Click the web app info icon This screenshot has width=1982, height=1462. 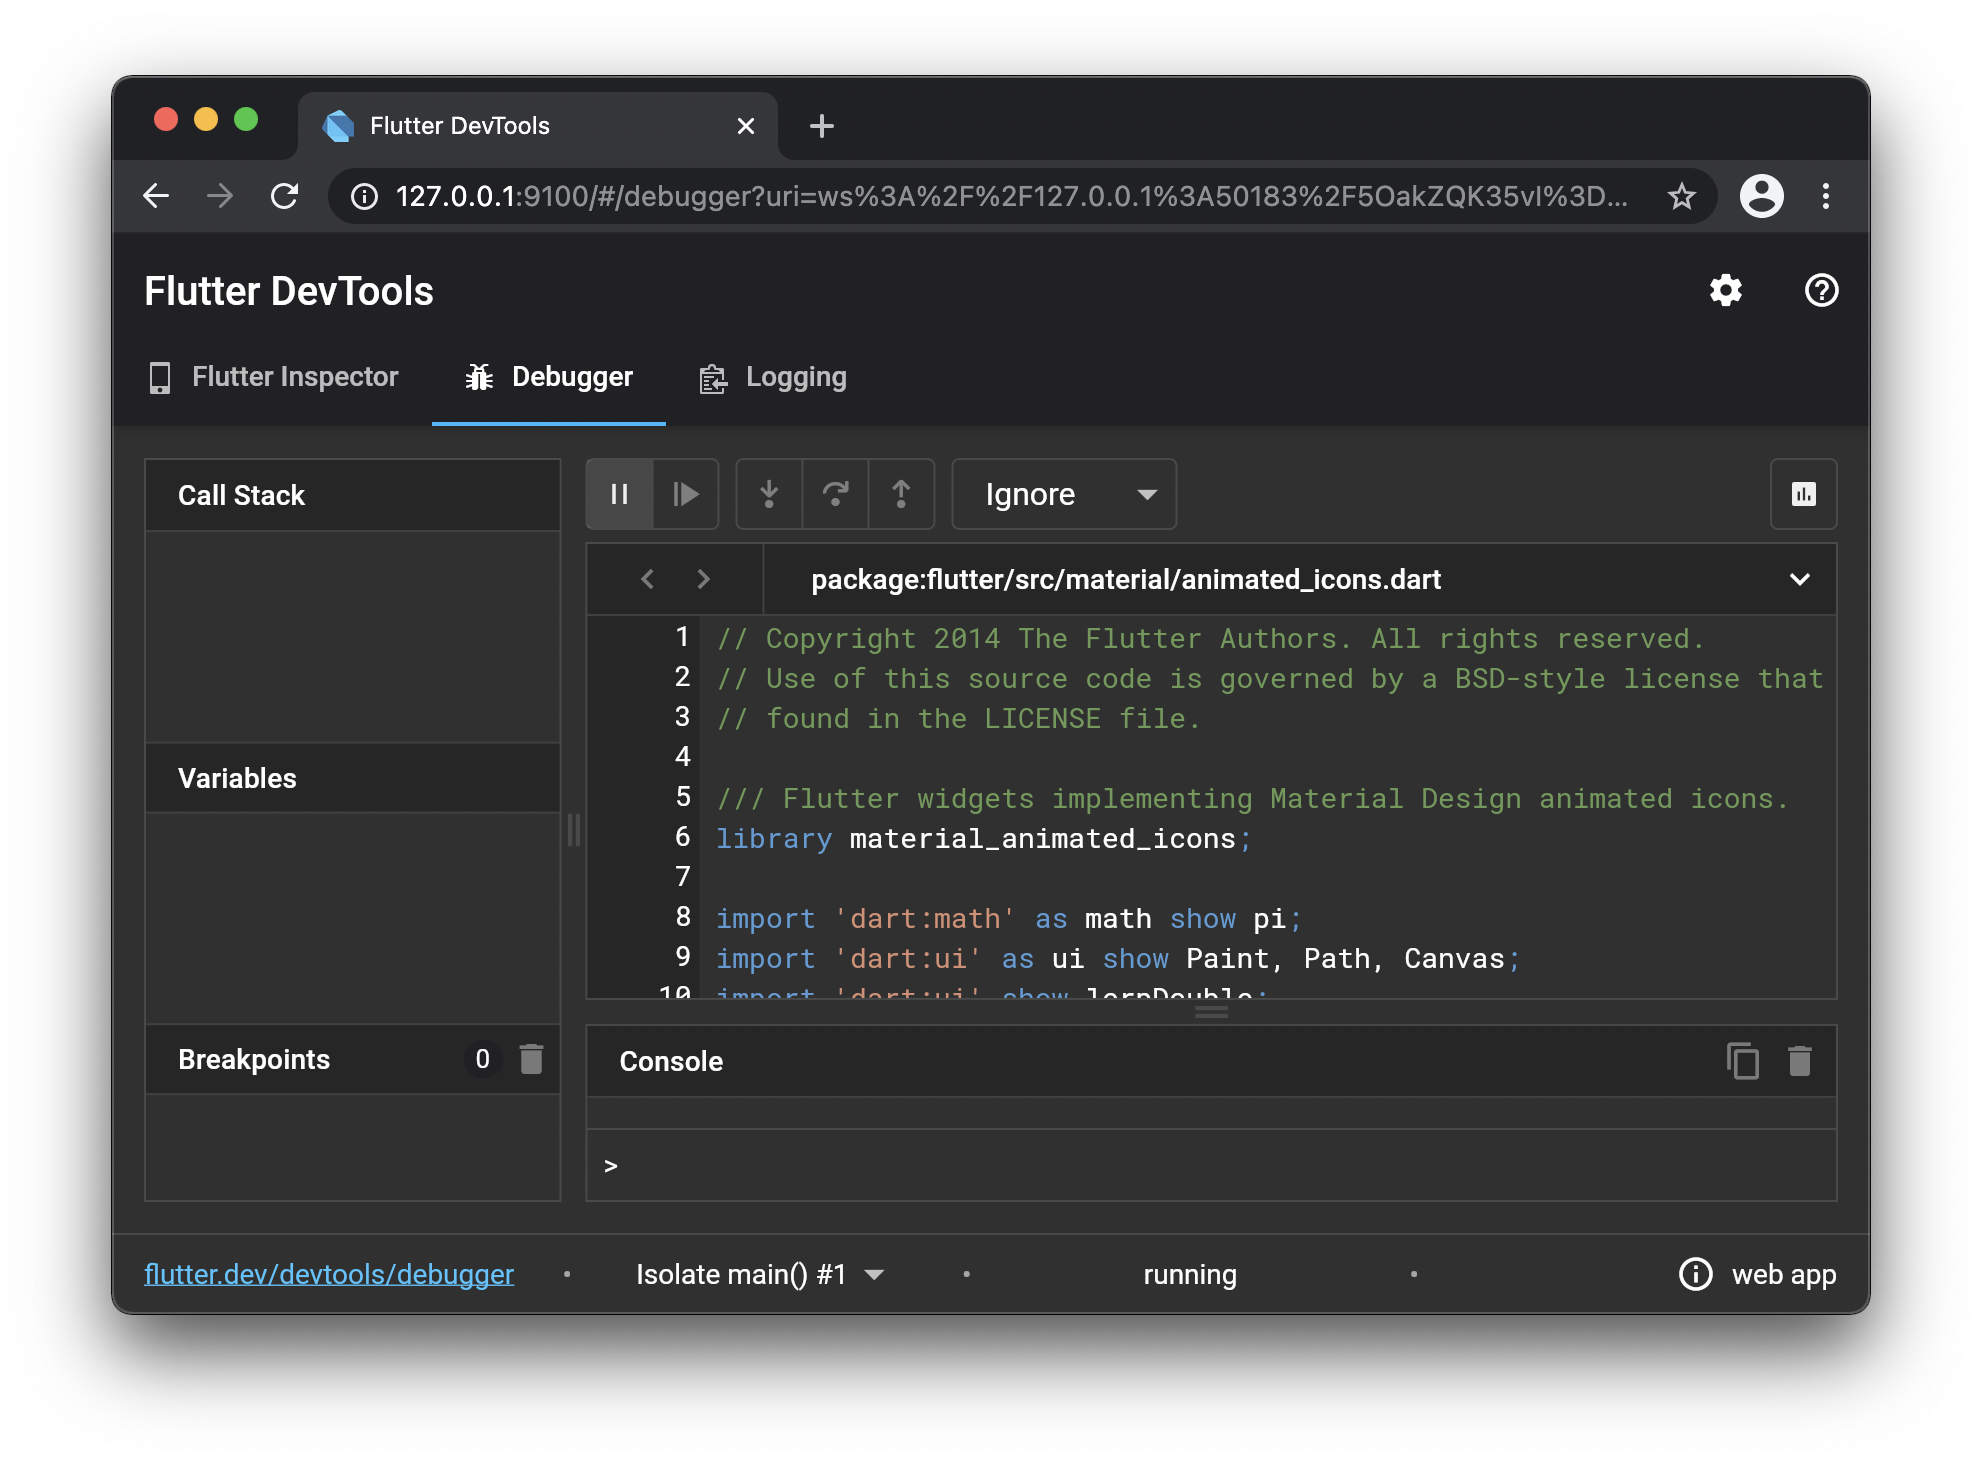[x=1695, y=1274]
